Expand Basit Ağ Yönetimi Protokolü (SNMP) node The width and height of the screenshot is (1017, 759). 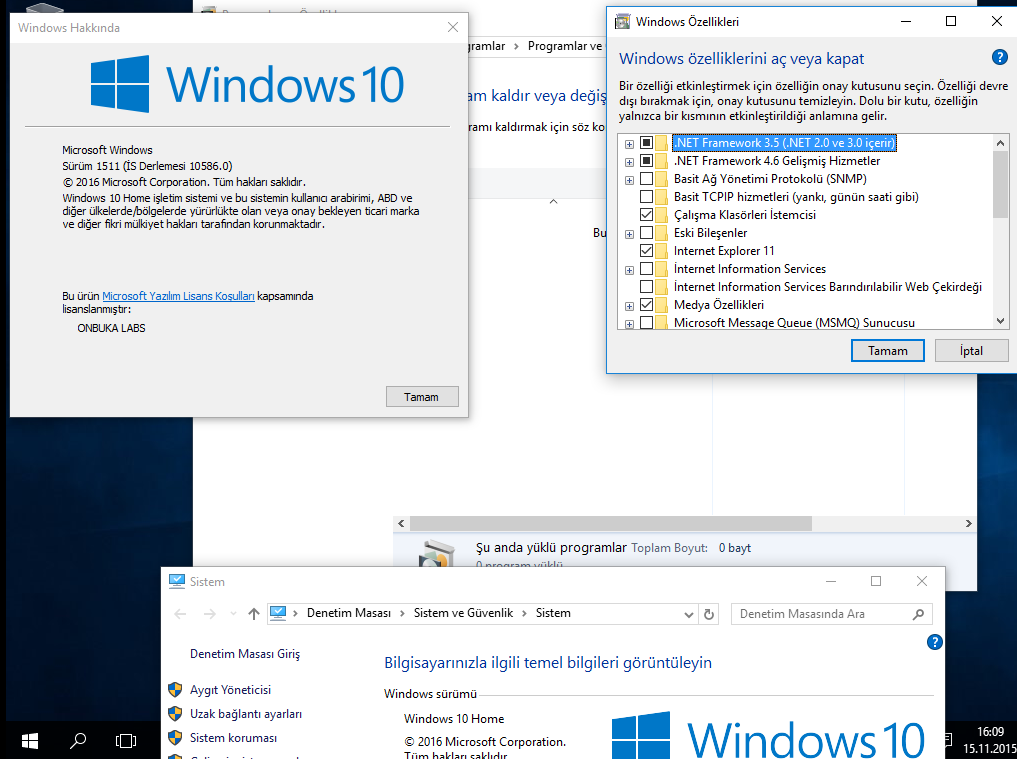pyautogui.click(x=629, y=180)
